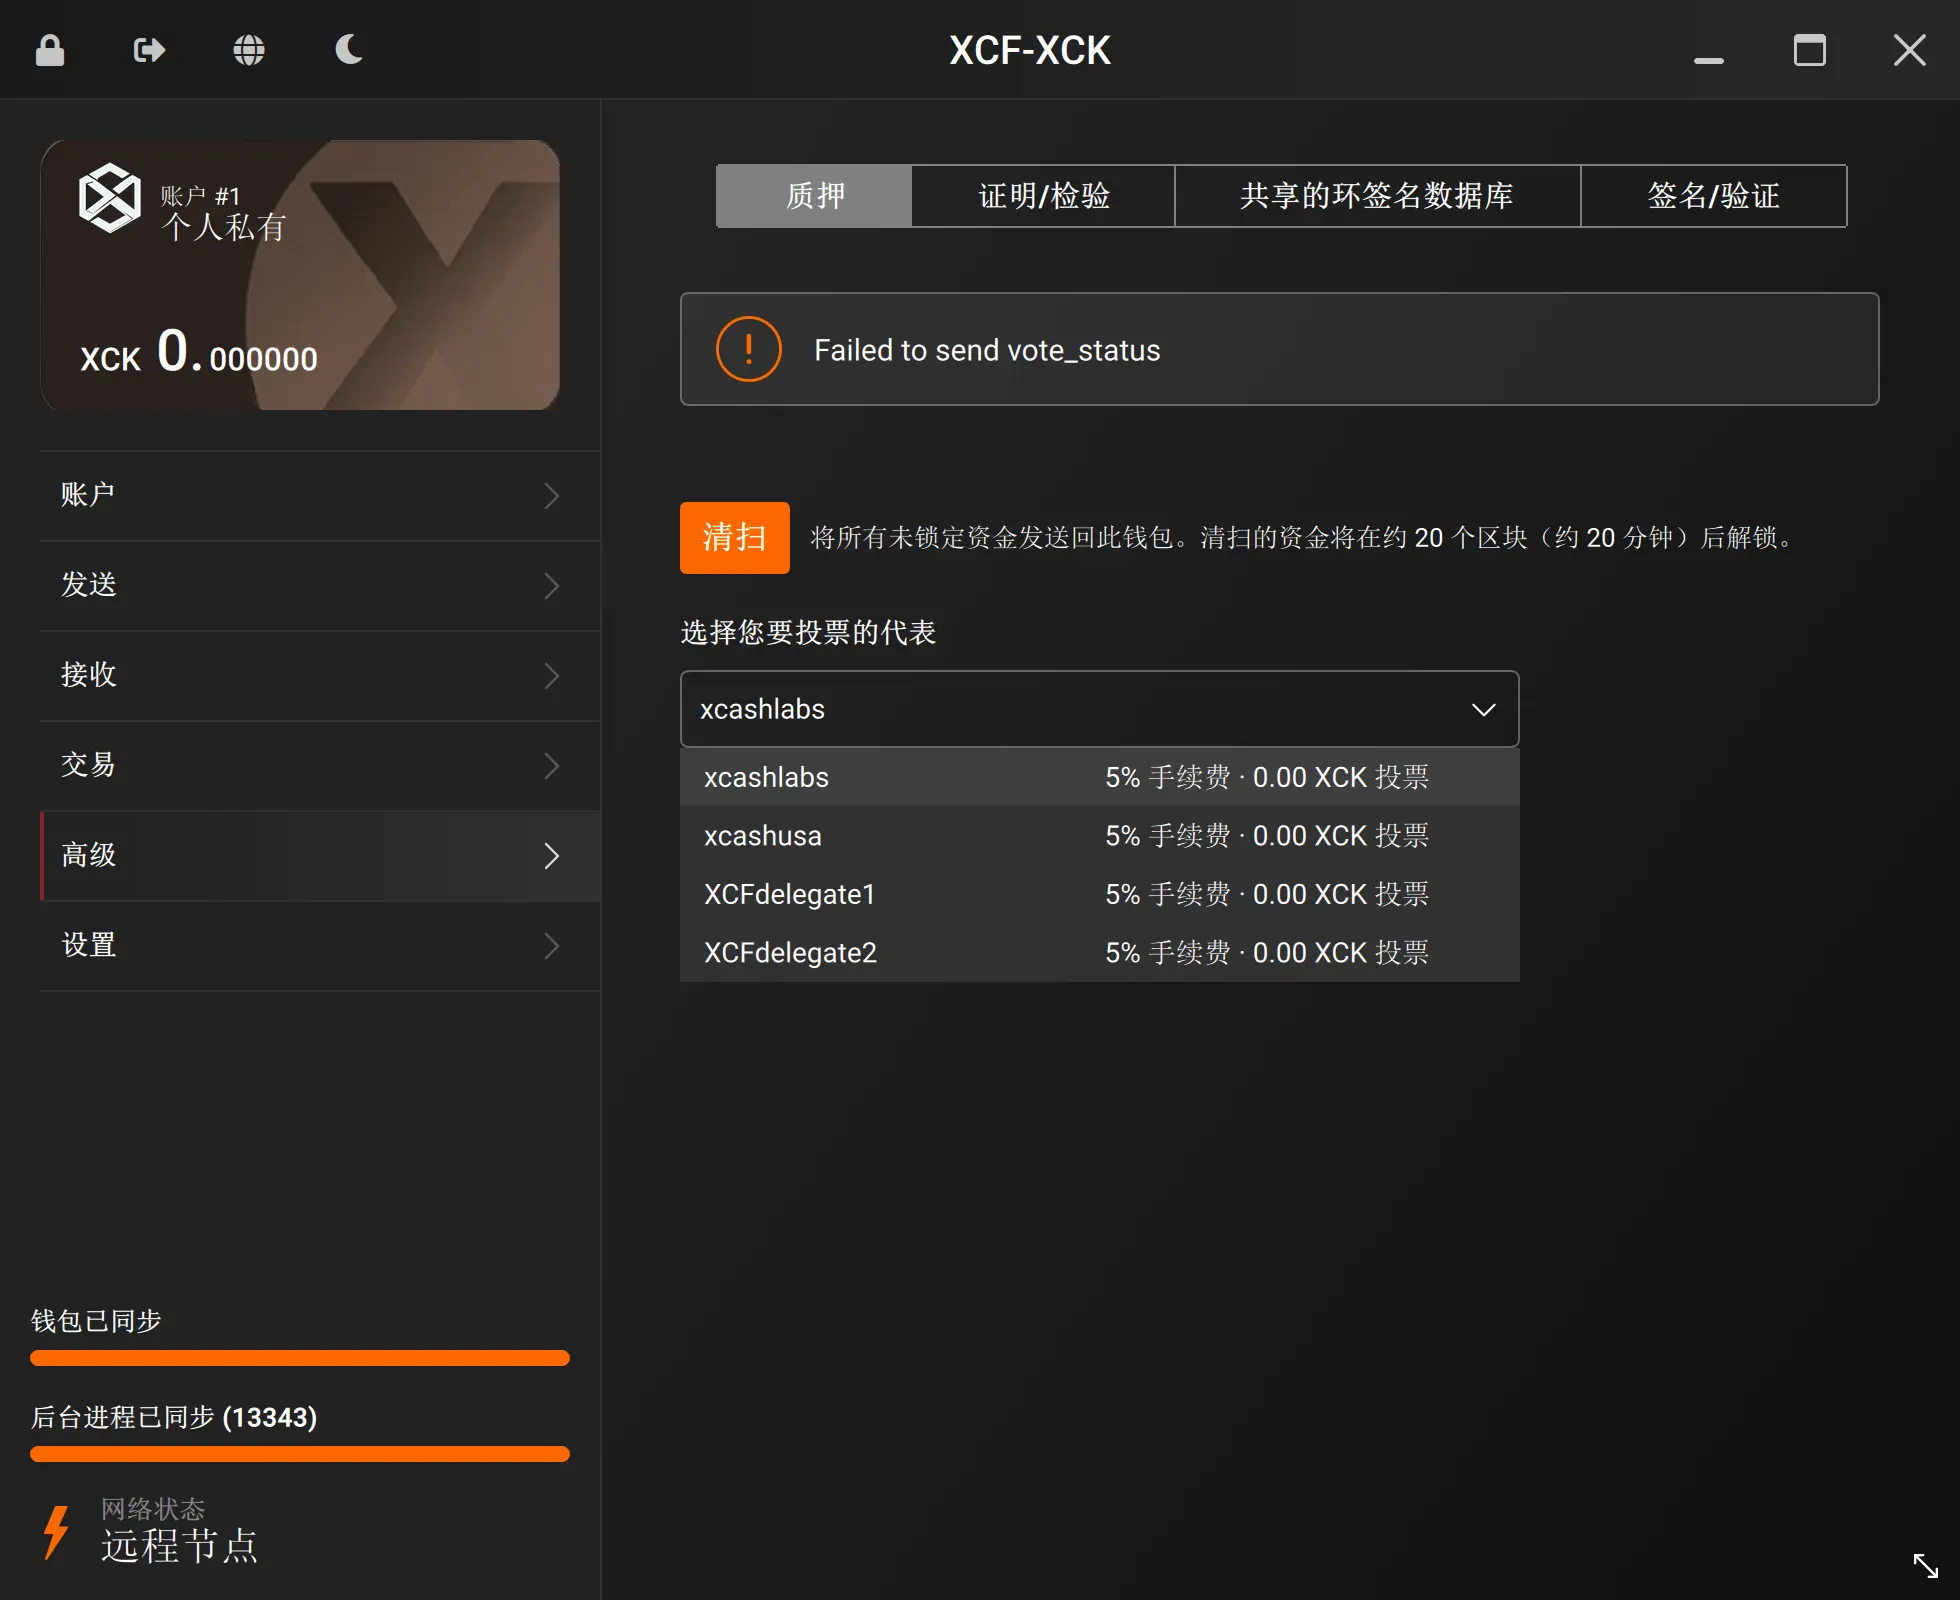Click the logout exit icon
This screenshot has width=1960, height=1600.
click(x=149, y=50)
